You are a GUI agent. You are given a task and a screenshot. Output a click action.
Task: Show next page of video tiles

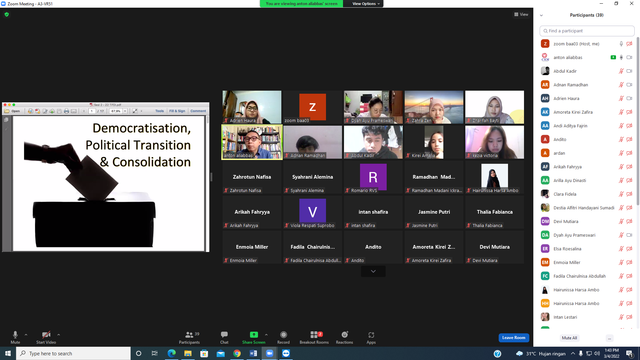373,271
